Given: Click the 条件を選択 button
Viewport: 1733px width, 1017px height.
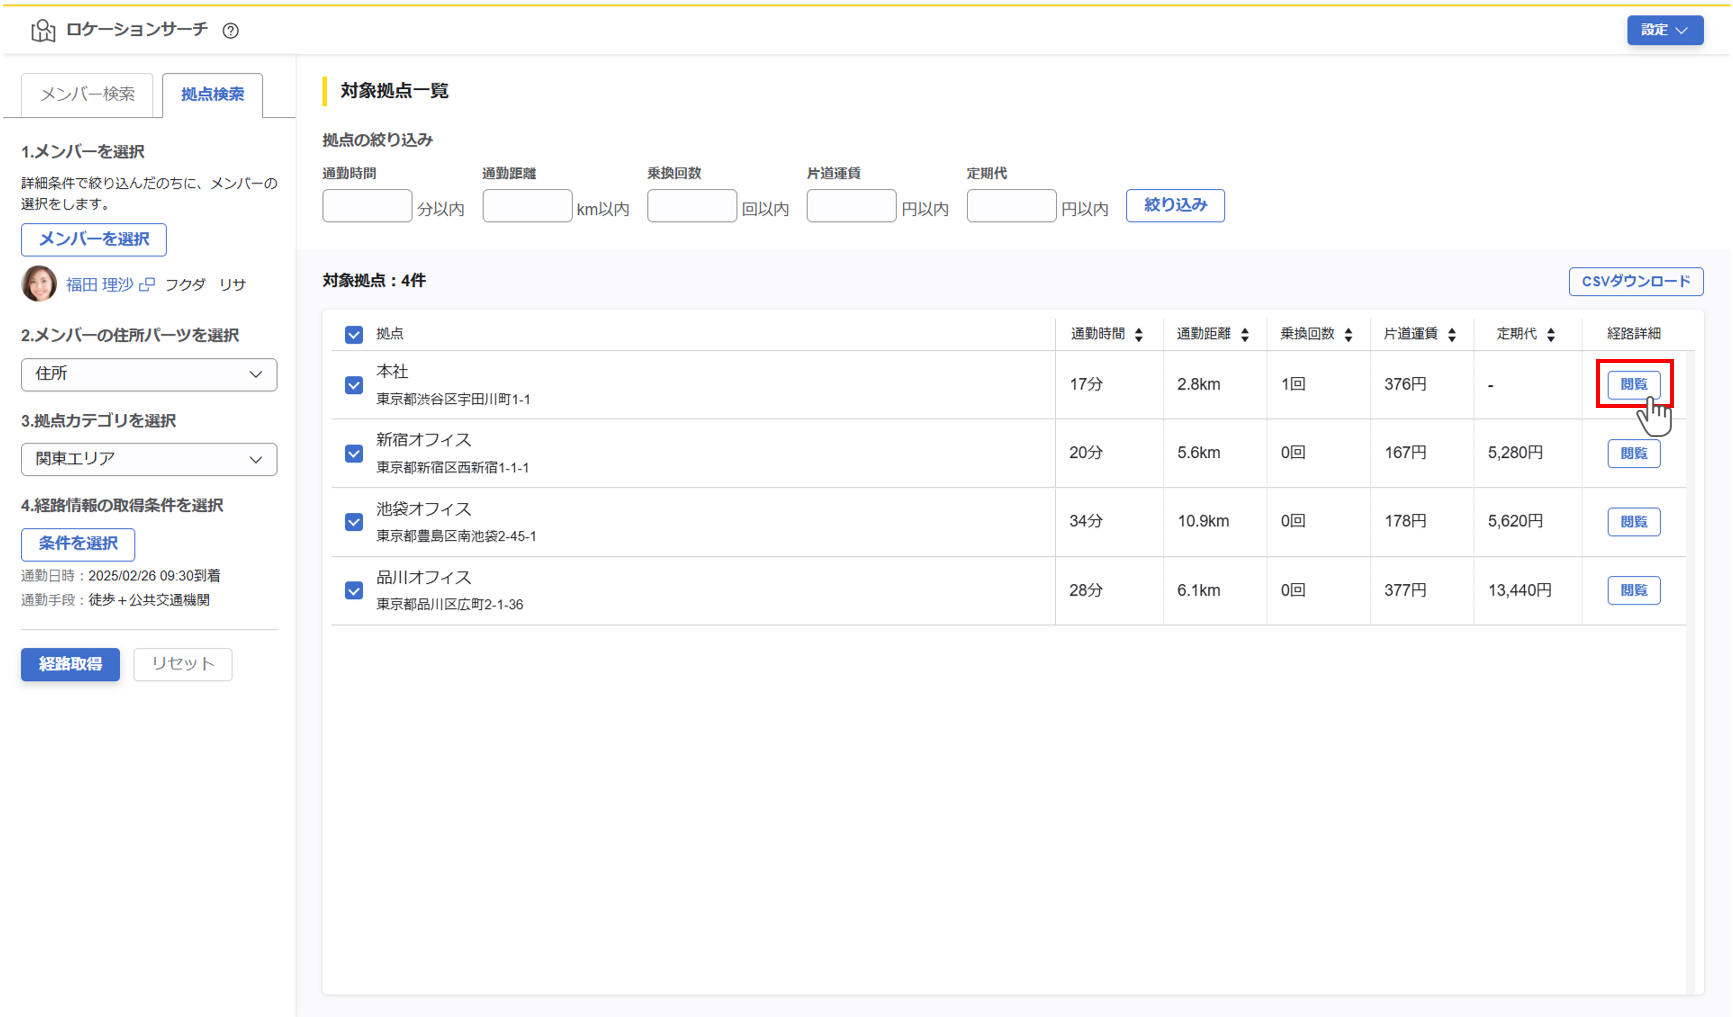Looking at the screenshot, I should (x=78, y=544).
